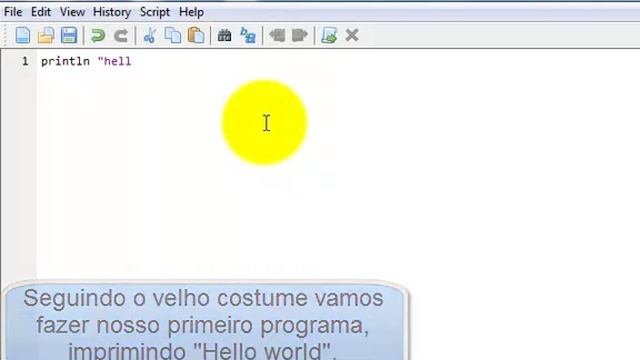Open the Help menu
Image resolution: width=640 pixels, height=360 pixels.
191,12
